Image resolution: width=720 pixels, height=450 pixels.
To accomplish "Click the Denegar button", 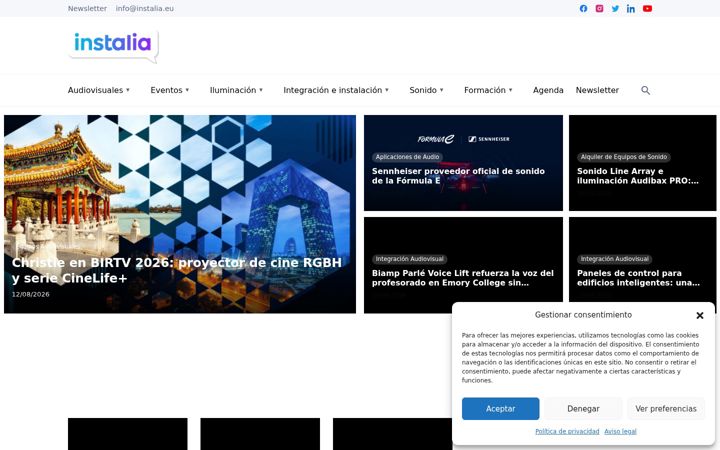I will point(583,409).
